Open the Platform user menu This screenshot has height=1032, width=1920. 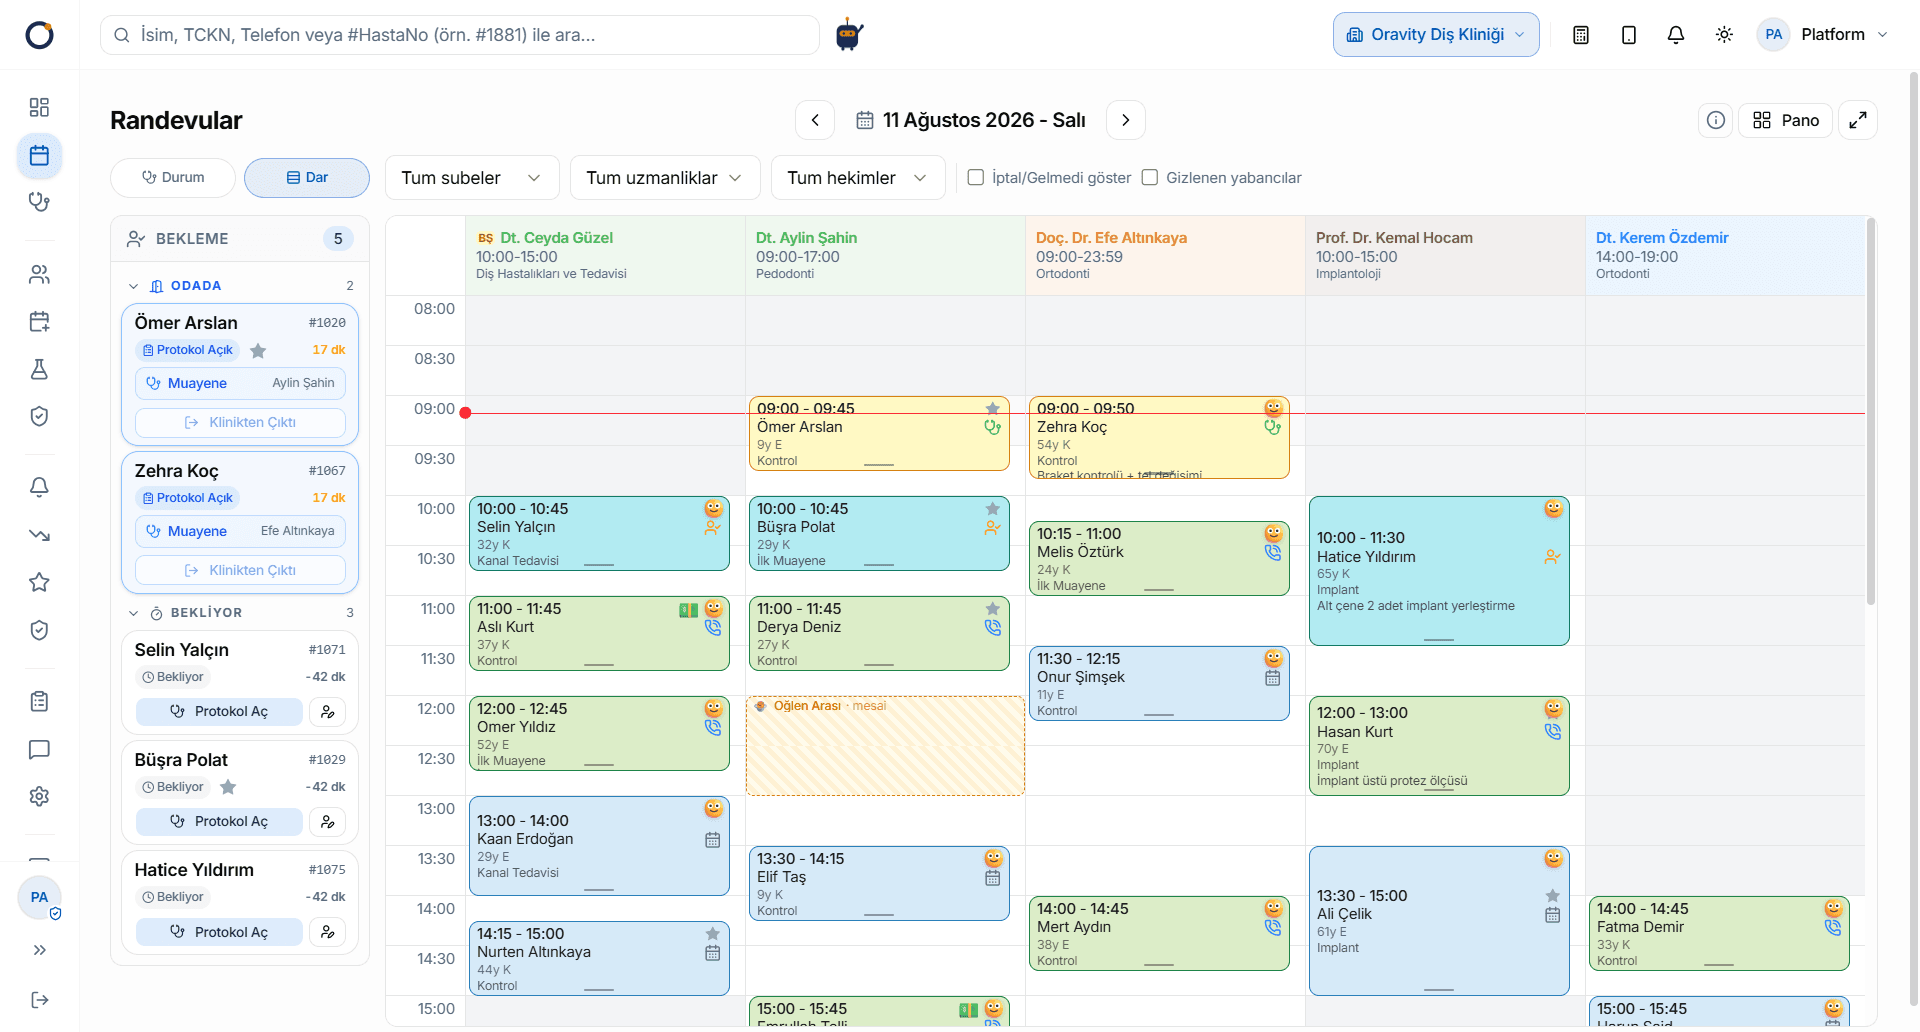[x=1823, y=35]
